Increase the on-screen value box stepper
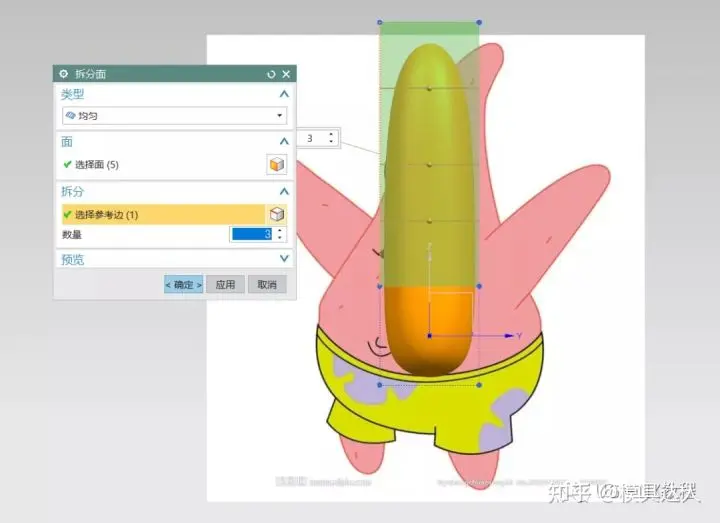This screenshot has height=523, width=720. (x=331, y=135)
